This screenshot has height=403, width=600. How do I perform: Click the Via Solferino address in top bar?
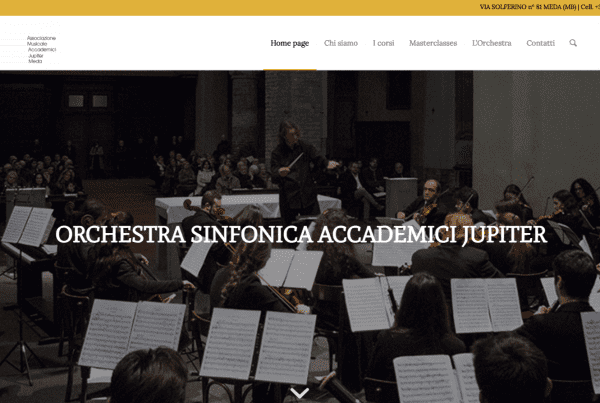528,7
